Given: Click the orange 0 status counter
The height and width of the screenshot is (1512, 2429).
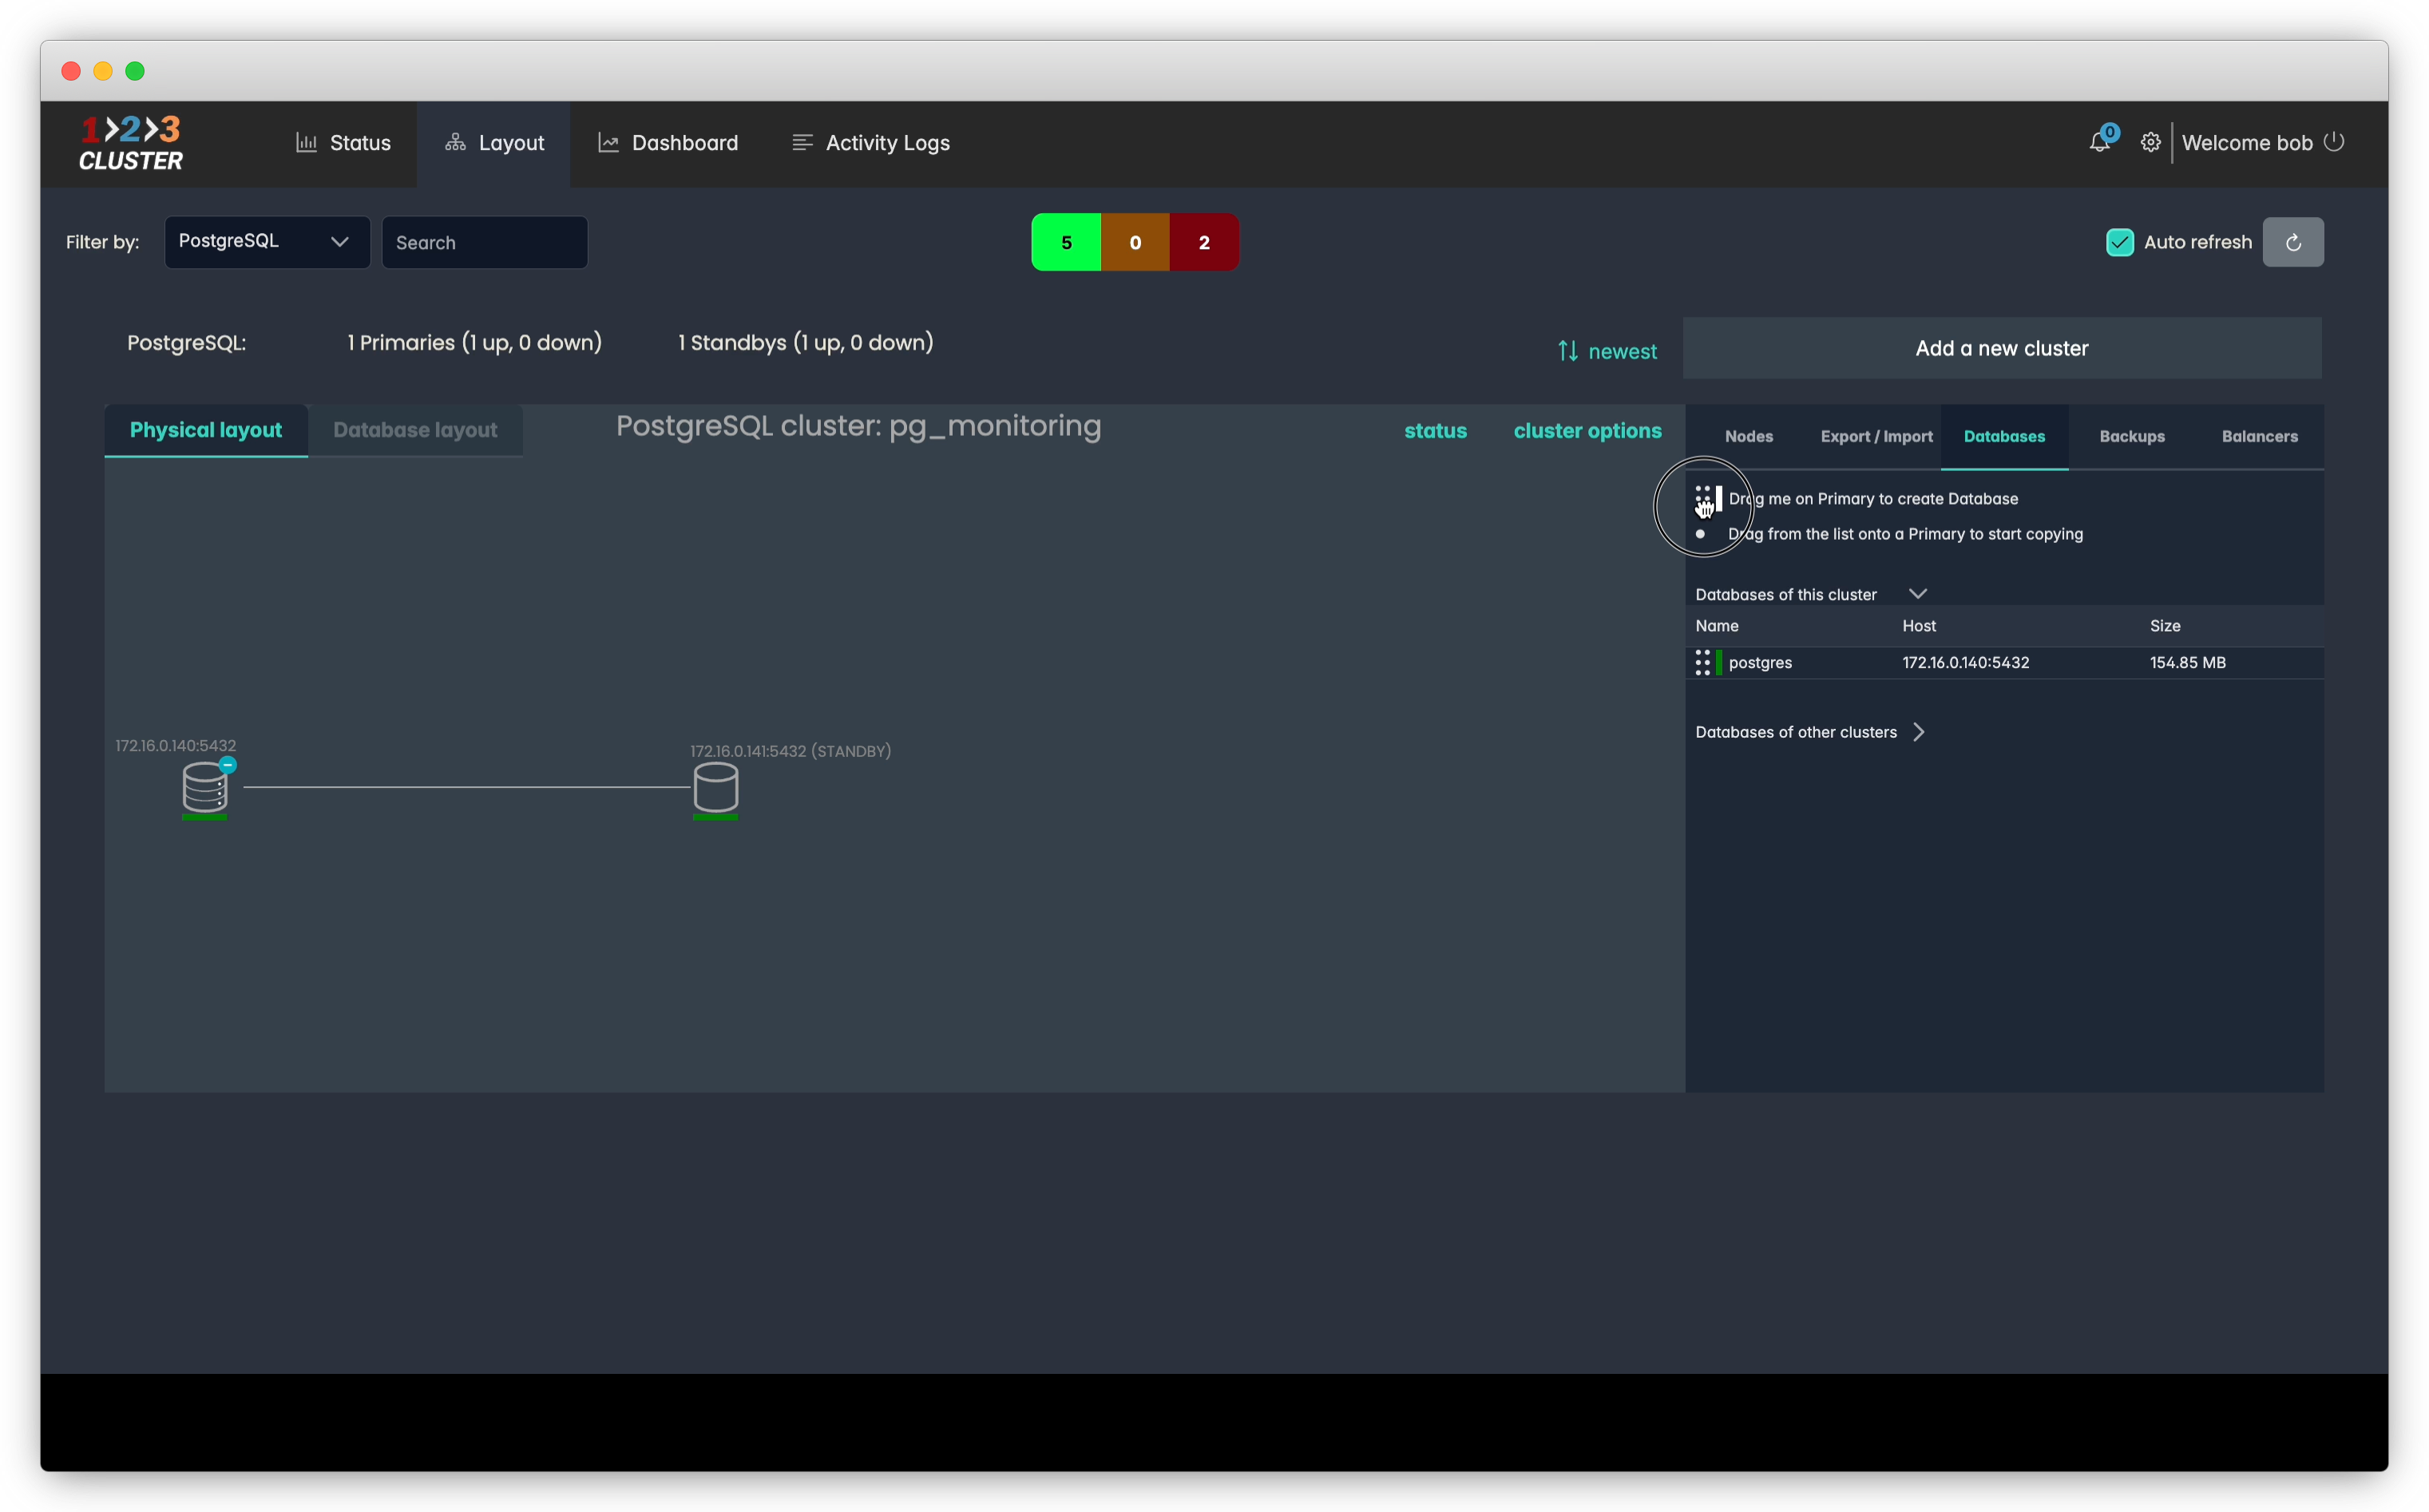Looking at the screenshot, I should click(x=1135, y=242).
